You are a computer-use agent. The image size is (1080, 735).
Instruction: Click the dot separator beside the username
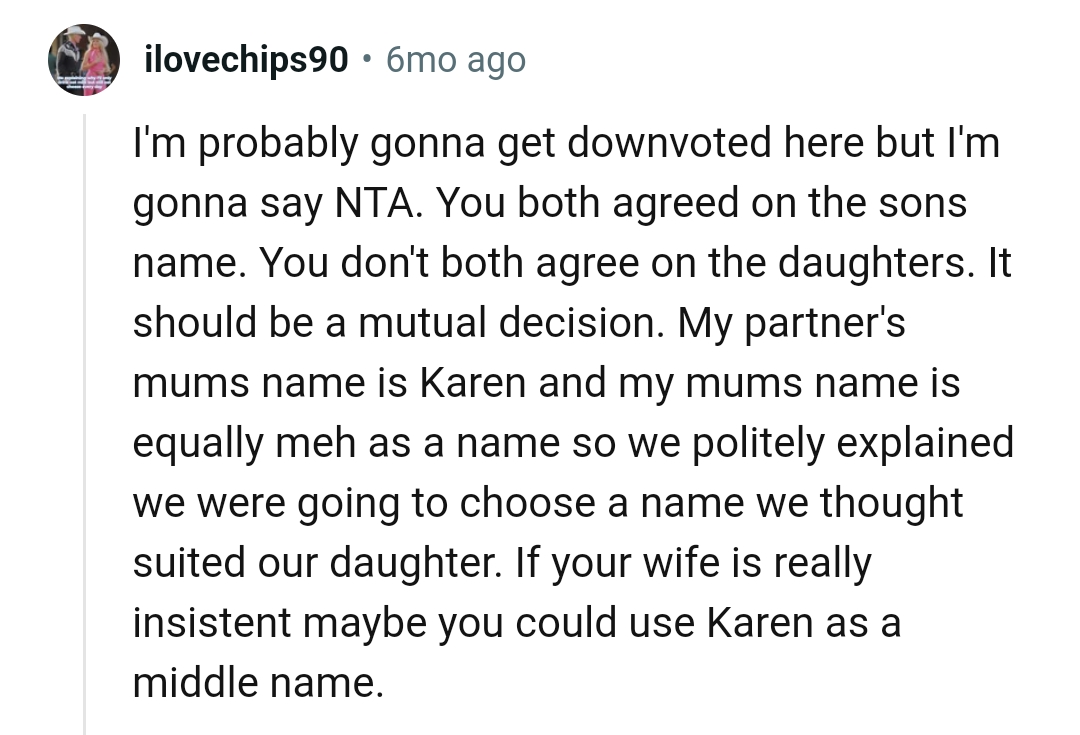368,61
